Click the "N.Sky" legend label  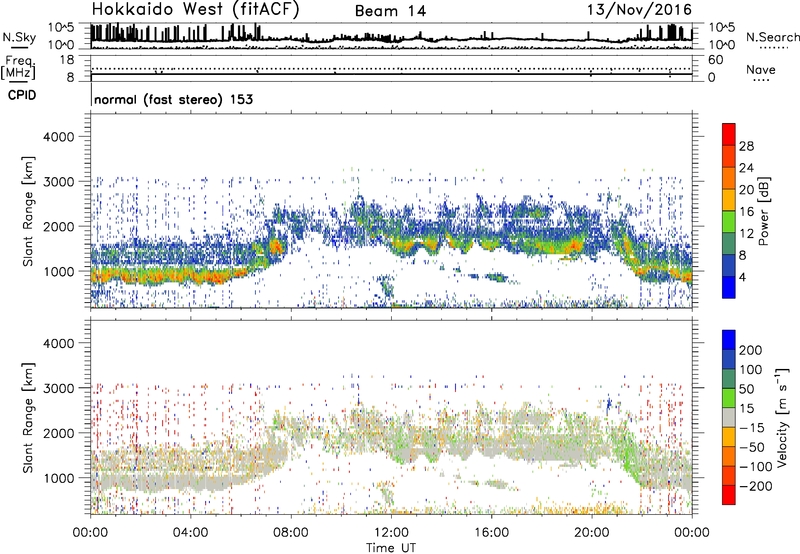tap(19, 37)
